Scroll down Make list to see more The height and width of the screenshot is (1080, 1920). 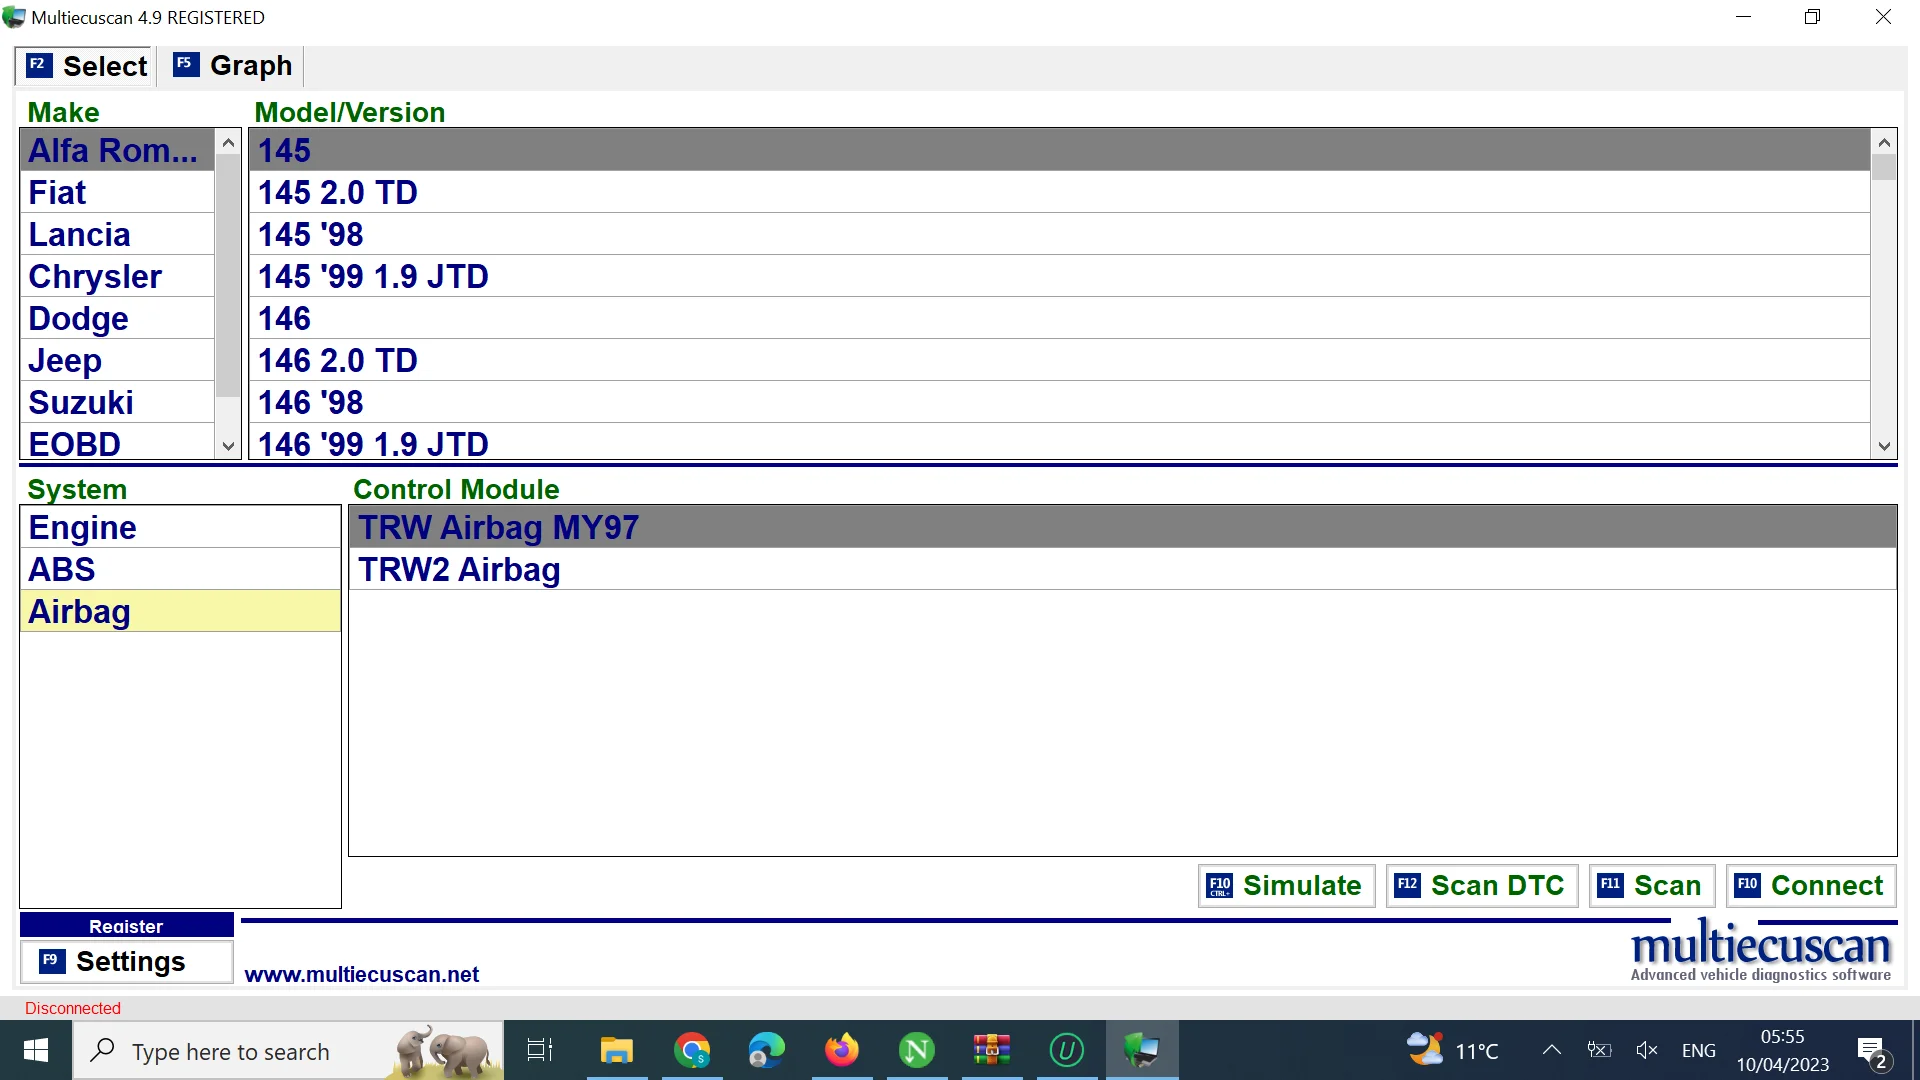tap(227, 446)
